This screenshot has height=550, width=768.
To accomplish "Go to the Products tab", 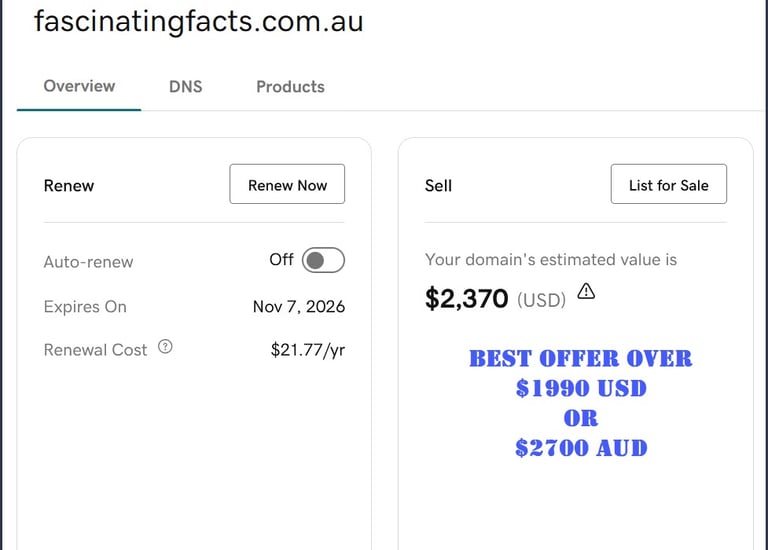I will coord(290,87).
